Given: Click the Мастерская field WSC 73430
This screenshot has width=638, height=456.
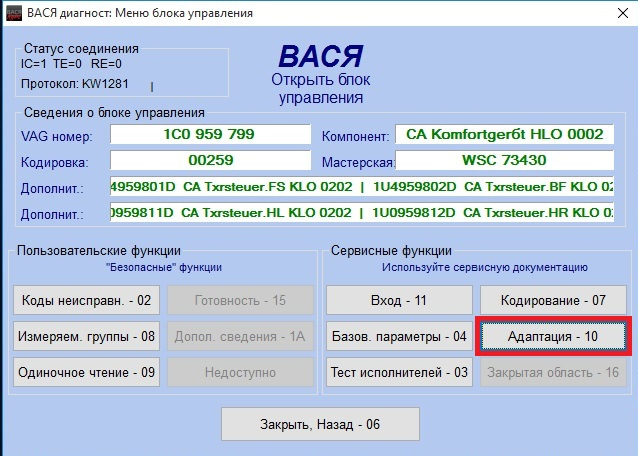Looking at the screenshot, I should [505, 160].
